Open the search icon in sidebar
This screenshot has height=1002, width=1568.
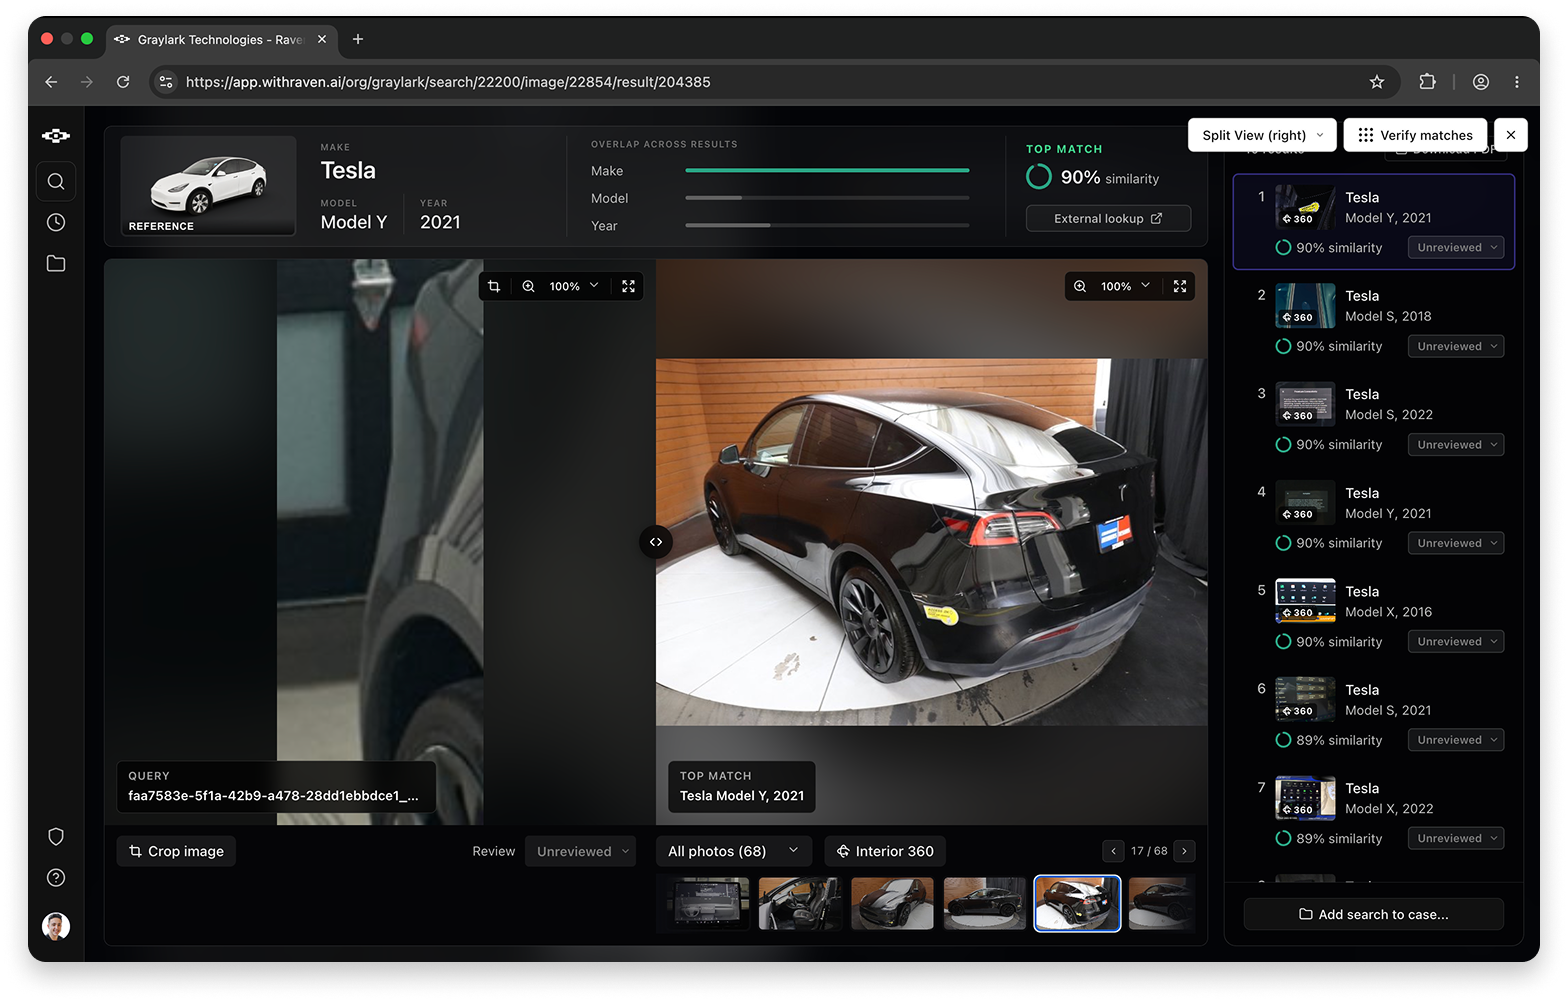click(x=56, y=181)
